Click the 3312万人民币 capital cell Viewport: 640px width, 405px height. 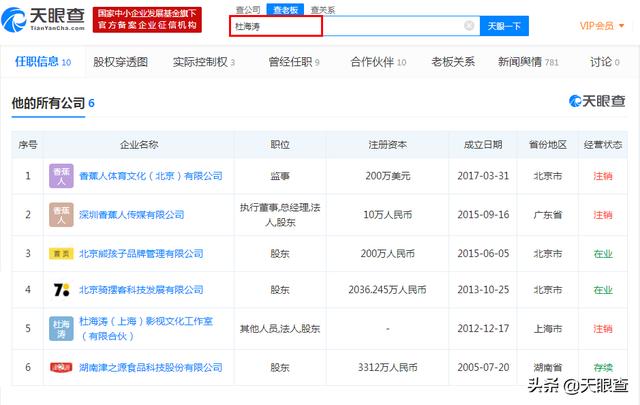(388, 367)
